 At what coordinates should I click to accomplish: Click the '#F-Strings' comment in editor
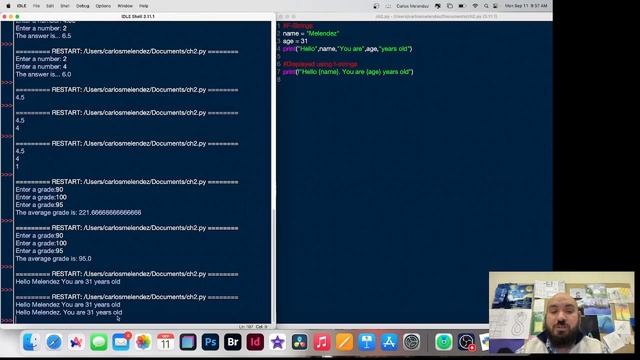[x=298, y=26]
